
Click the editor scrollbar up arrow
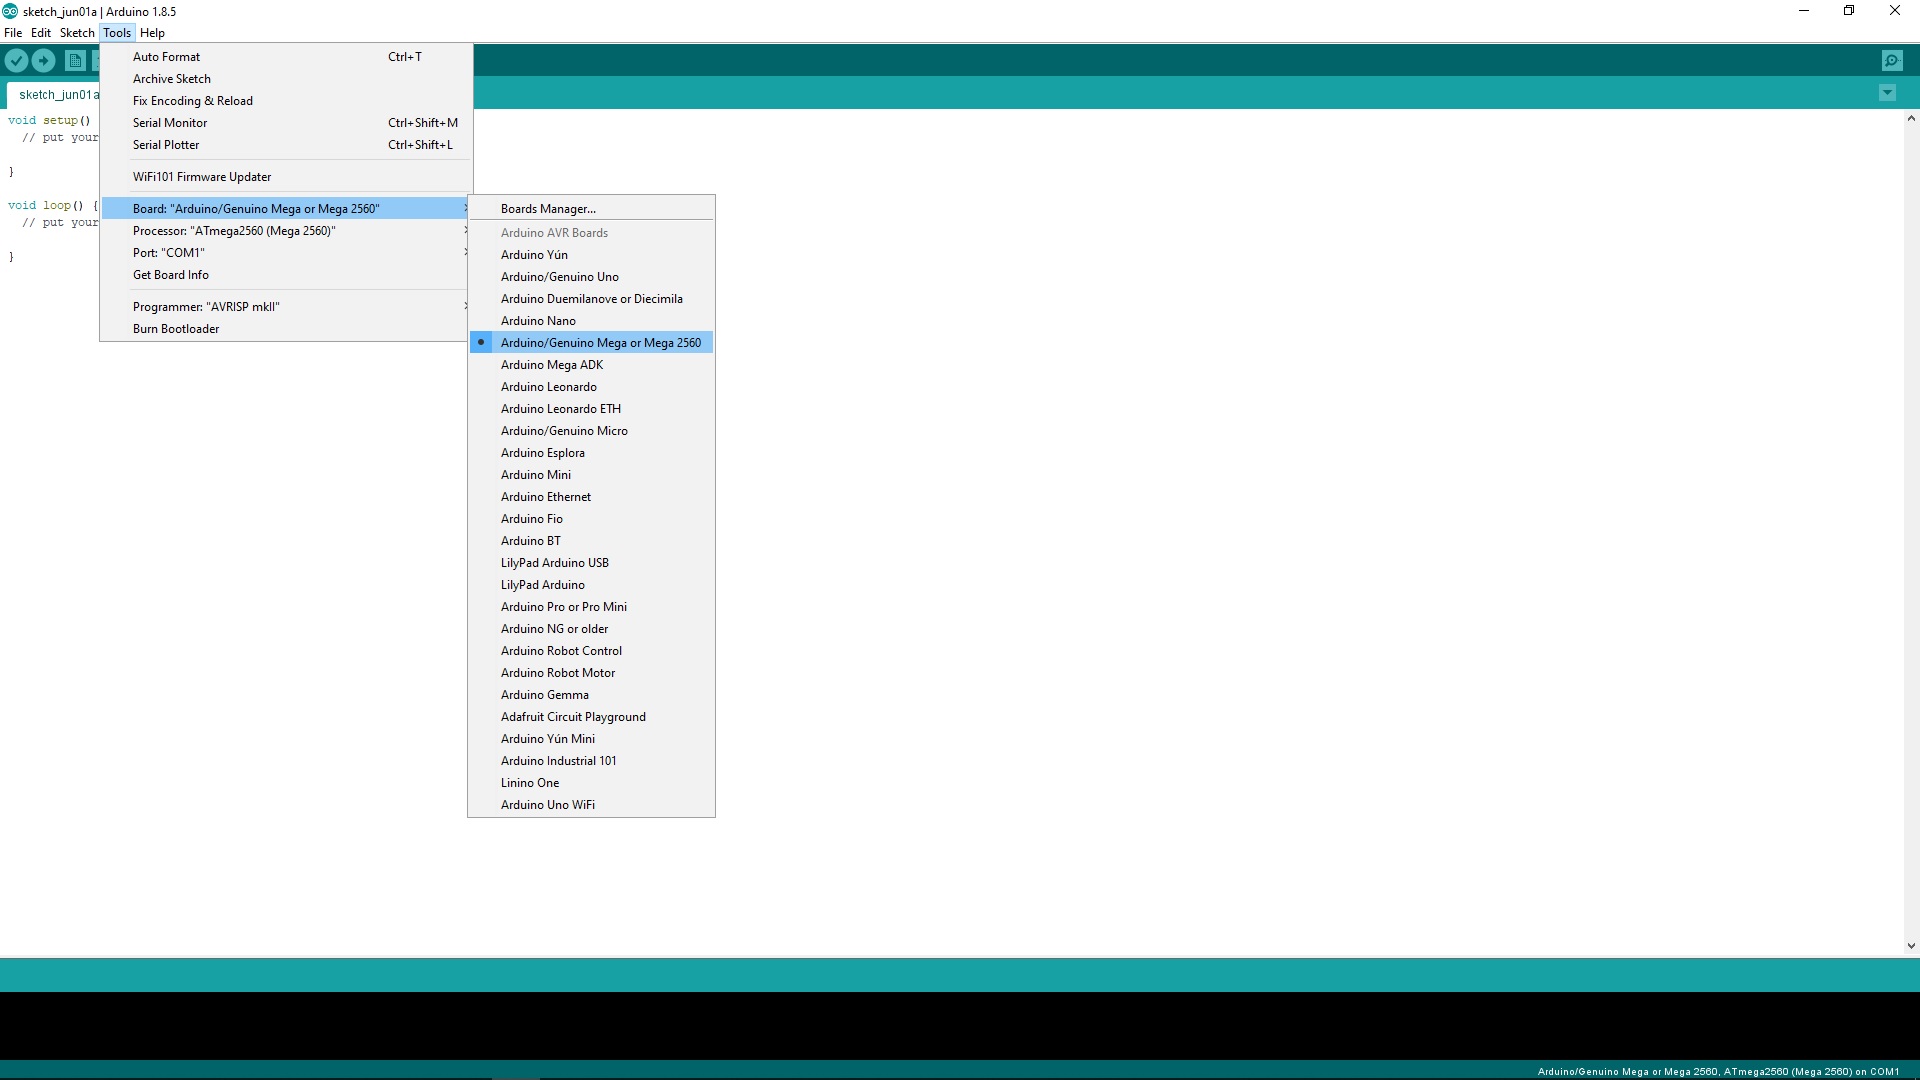pyautogui.click(x=1911, y=118)
